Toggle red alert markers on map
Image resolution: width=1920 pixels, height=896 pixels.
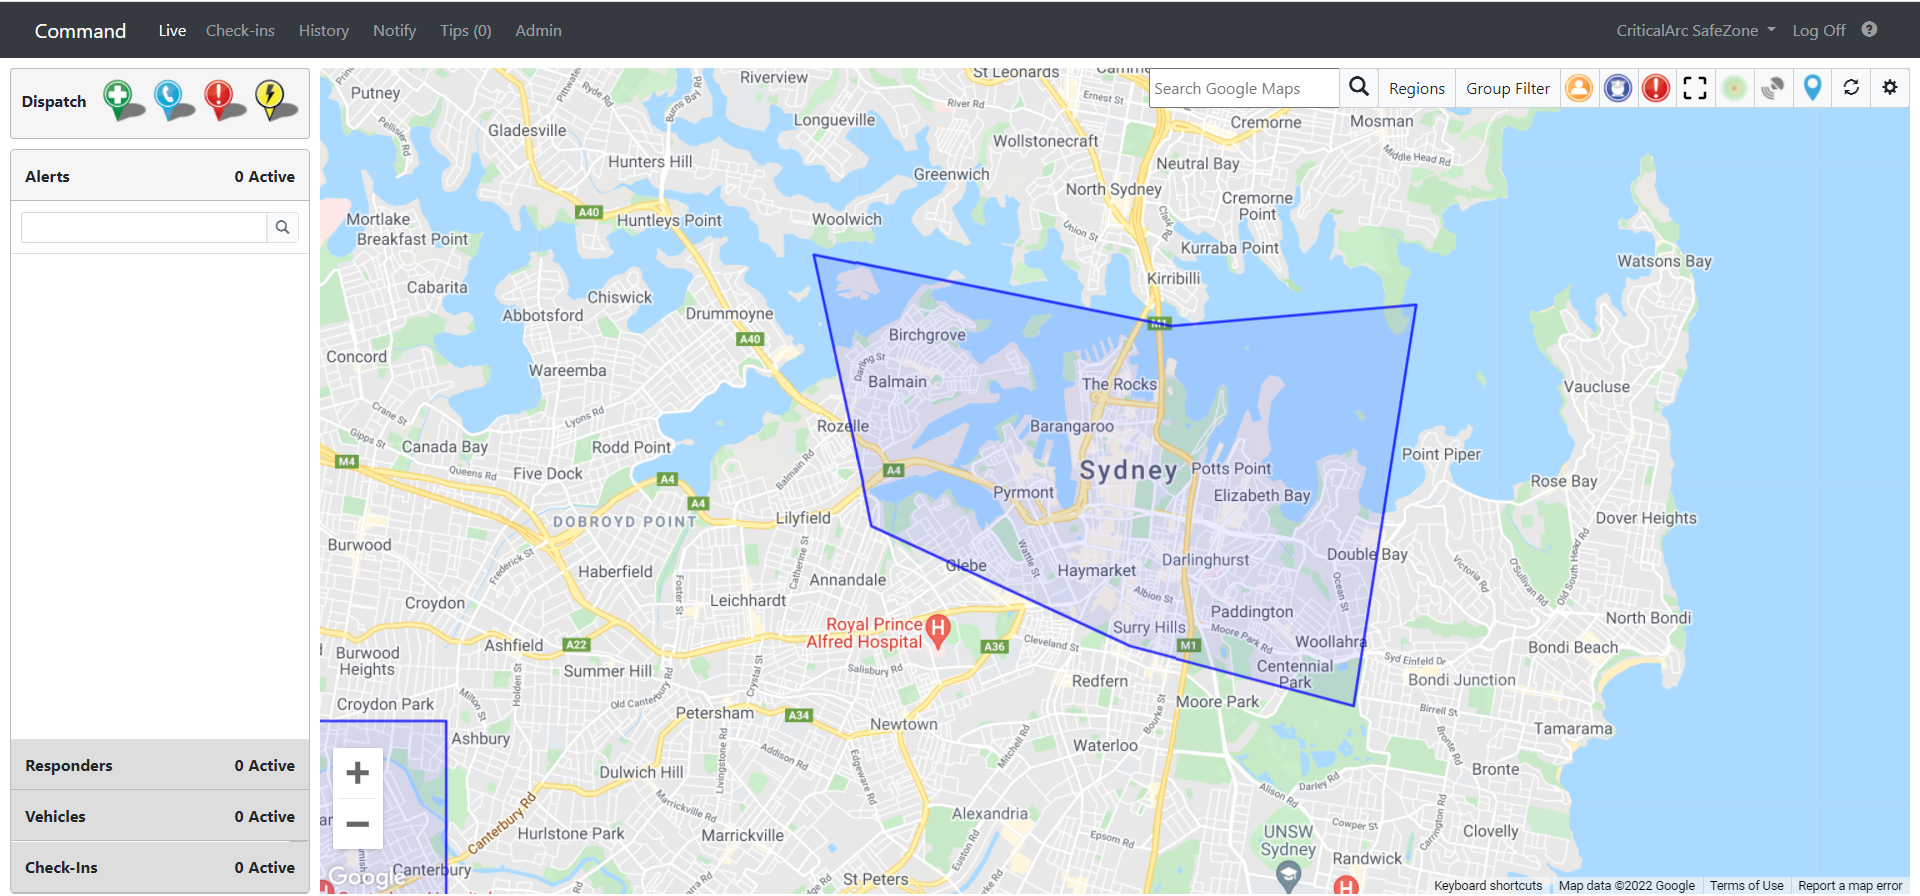(1656, 88)
